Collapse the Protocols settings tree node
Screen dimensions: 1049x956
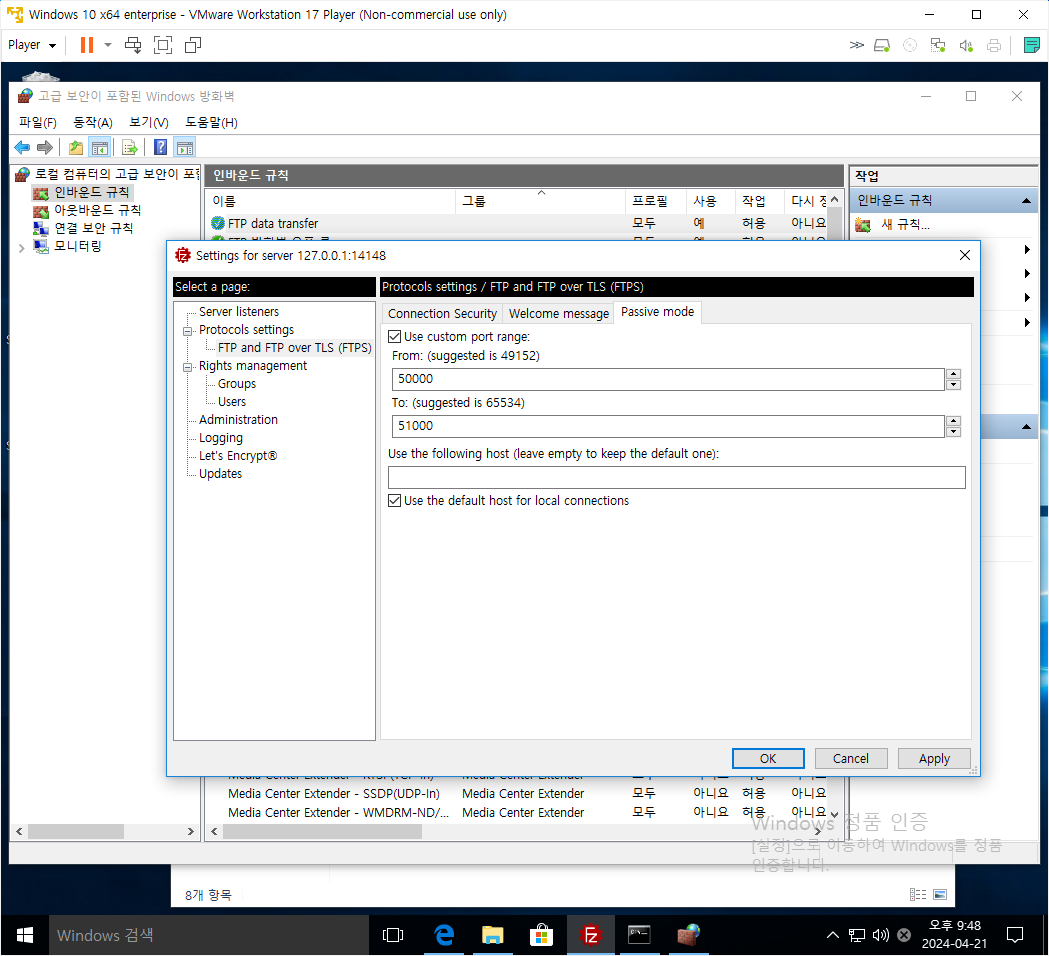pyautogui.click(x=187, y=331)
